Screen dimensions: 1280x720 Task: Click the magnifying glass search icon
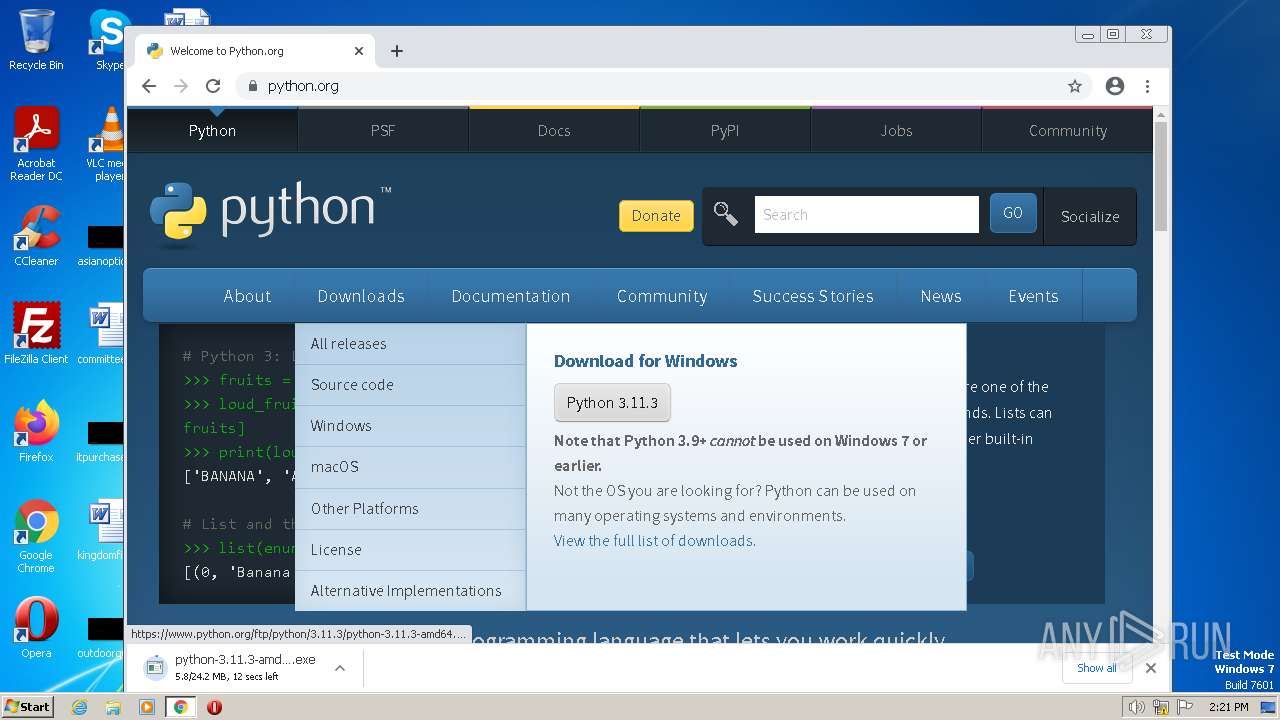726,214
